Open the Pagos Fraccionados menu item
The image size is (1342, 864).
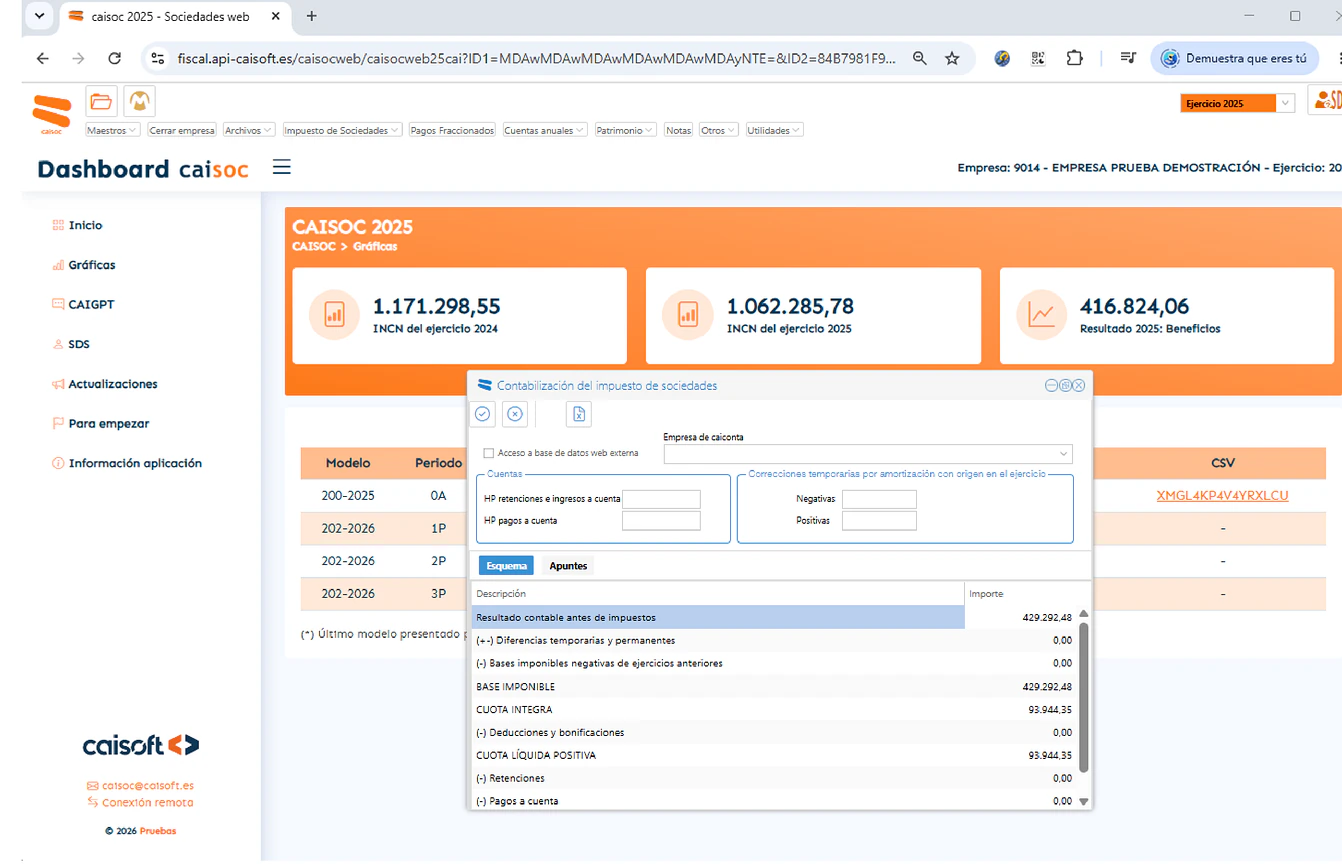coord(452,130)
